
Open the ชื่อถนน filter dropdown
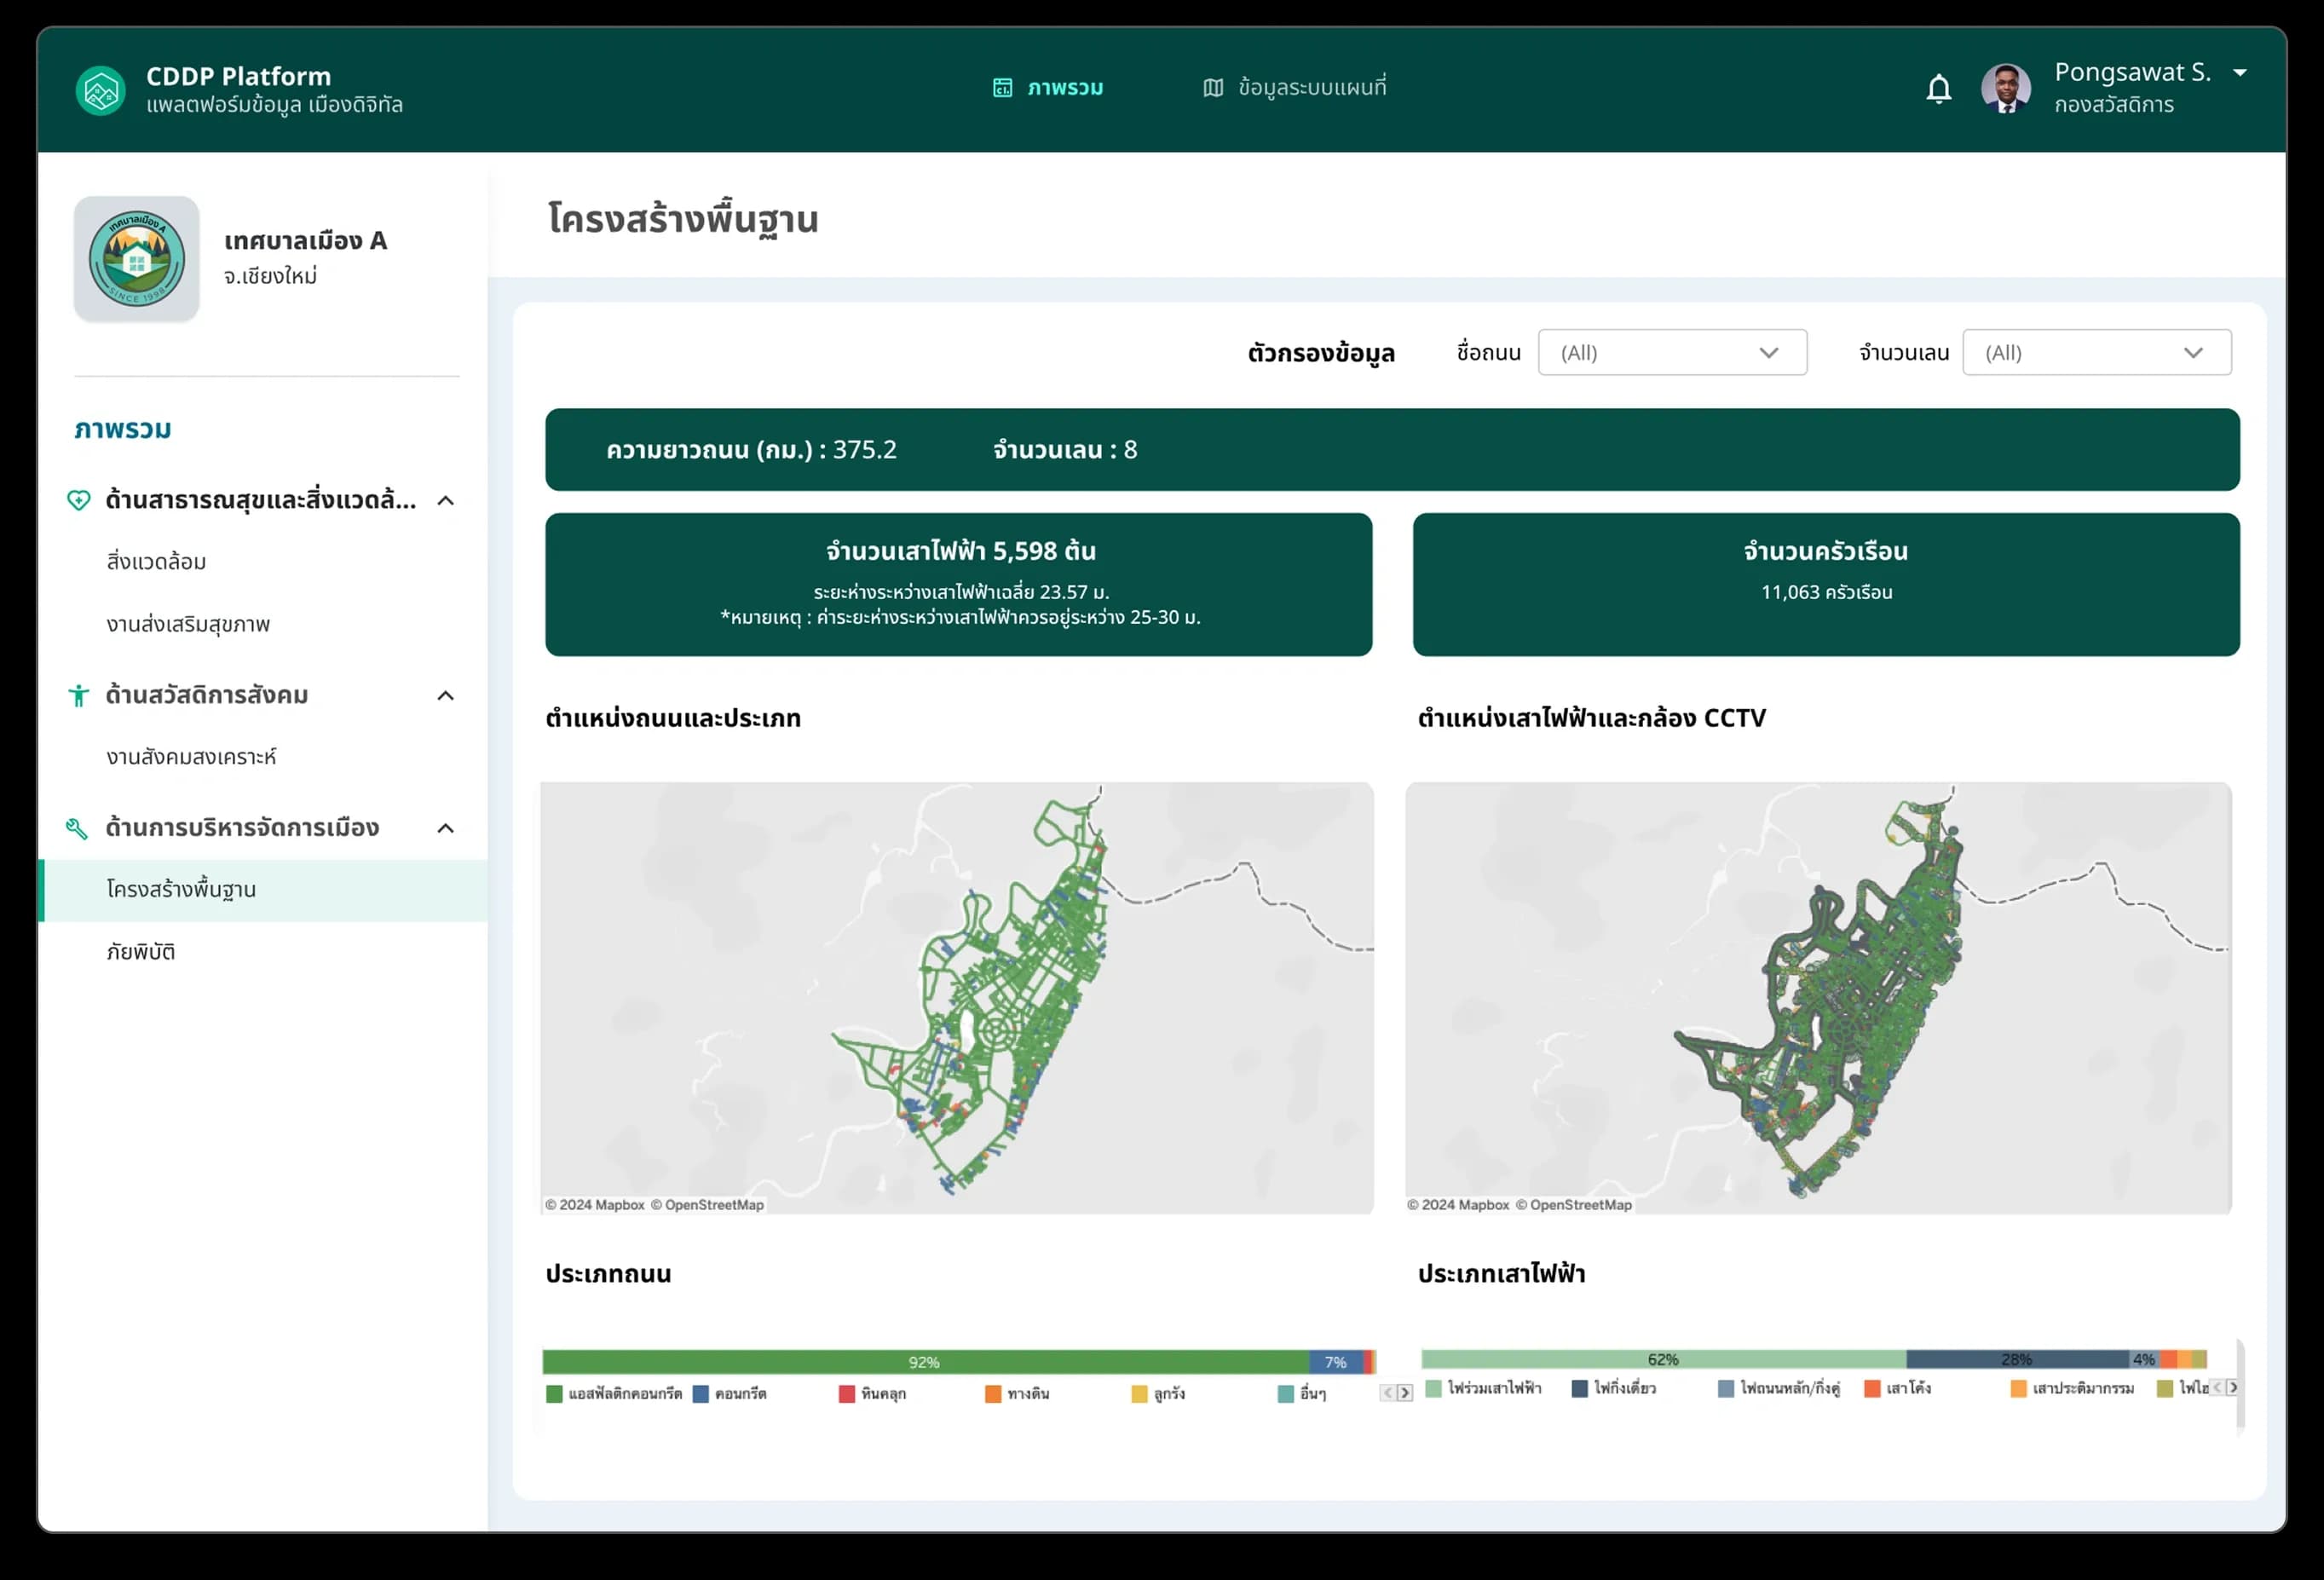1672,352
